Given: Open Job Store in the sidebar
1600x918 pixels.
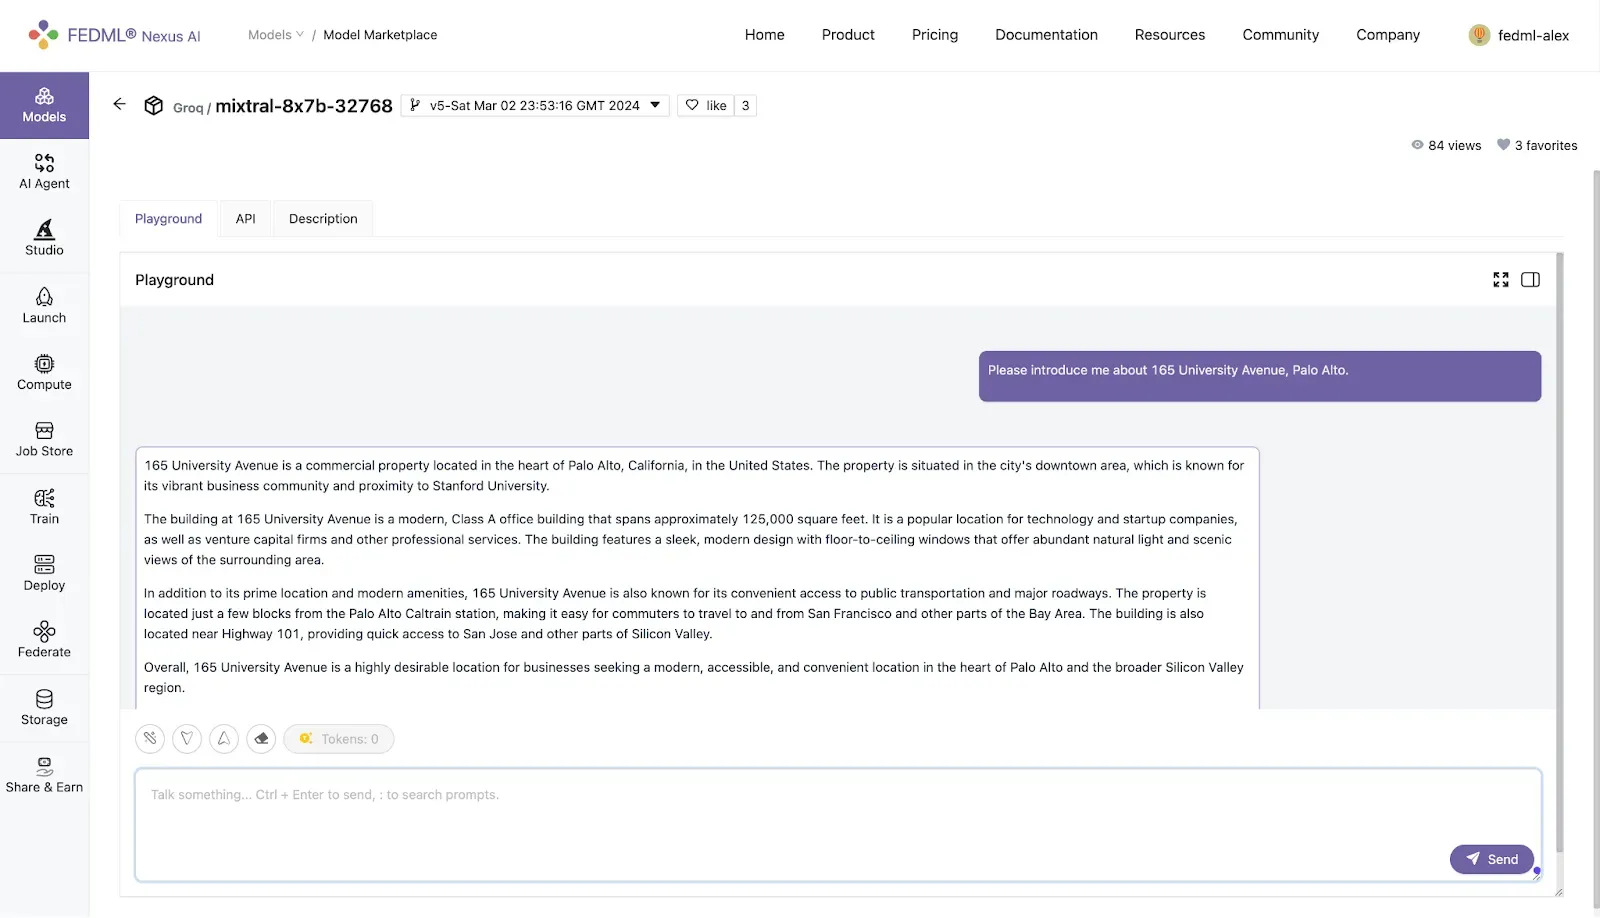Looking at the screenshot, I should (44, 440).
